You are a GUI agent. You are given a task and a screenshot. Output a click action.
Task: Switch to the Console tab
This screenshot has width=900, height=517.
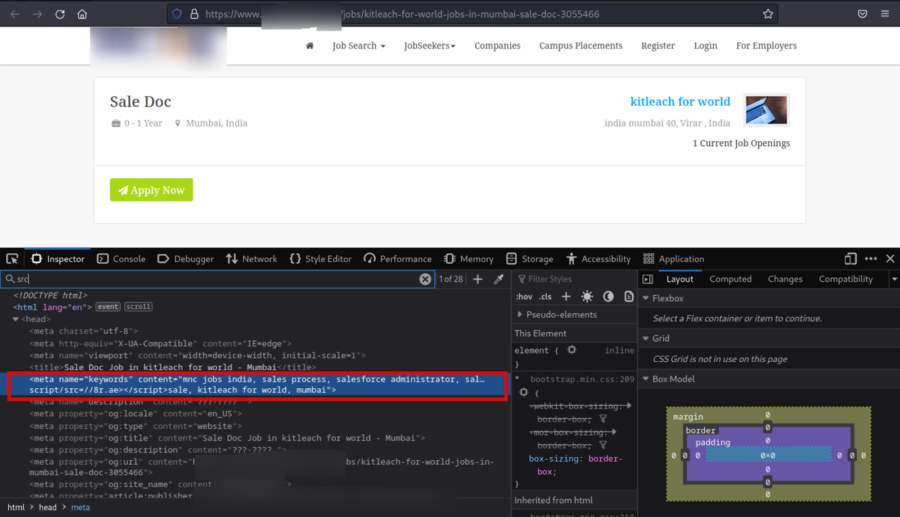[x=121, y=259]
